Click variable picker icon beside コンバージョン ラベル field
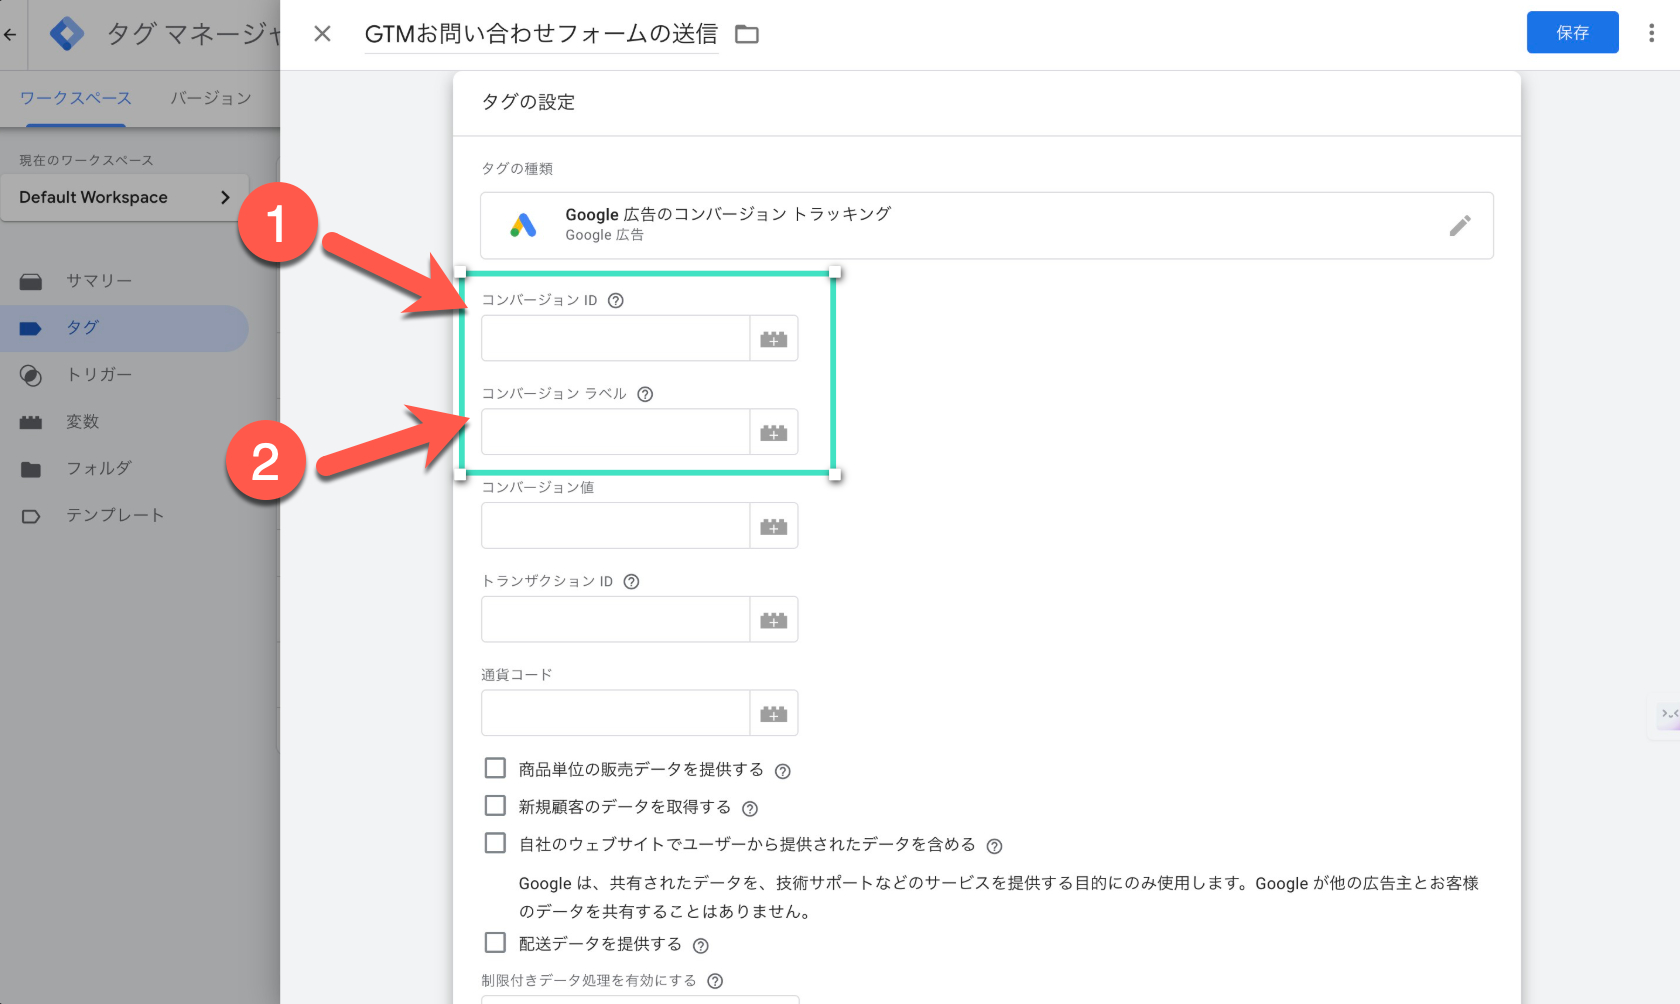 pyautogui.click(x=773, y=432)
